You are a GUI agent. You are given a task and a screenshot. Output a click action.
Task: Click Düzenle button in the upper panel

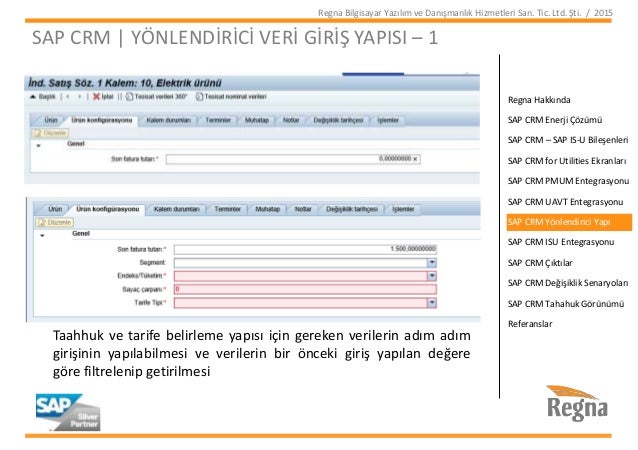[x=50, y=133]
